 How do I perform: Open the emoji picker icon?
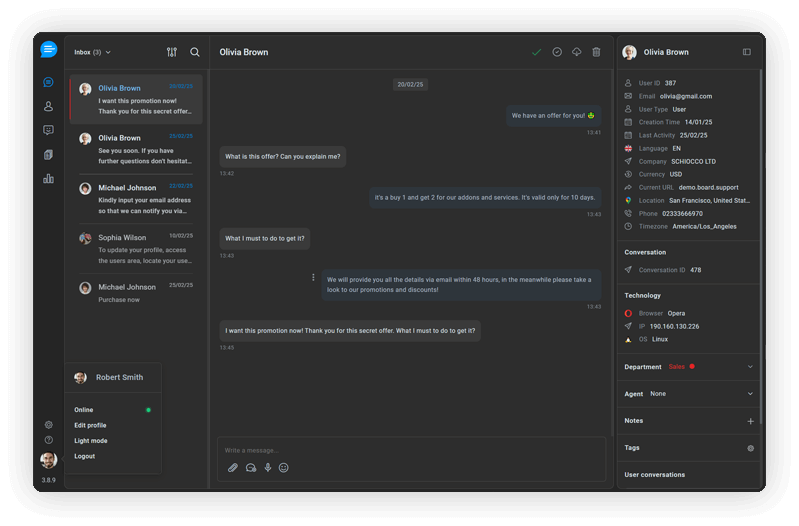click(284, 467)
